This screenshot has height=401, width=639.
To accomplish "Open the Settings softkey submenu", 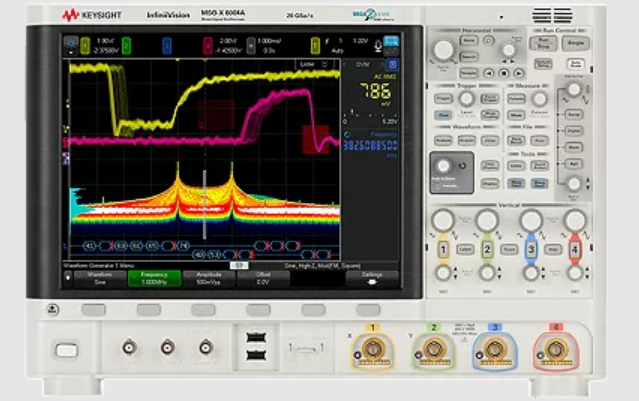I will point(372,278).
